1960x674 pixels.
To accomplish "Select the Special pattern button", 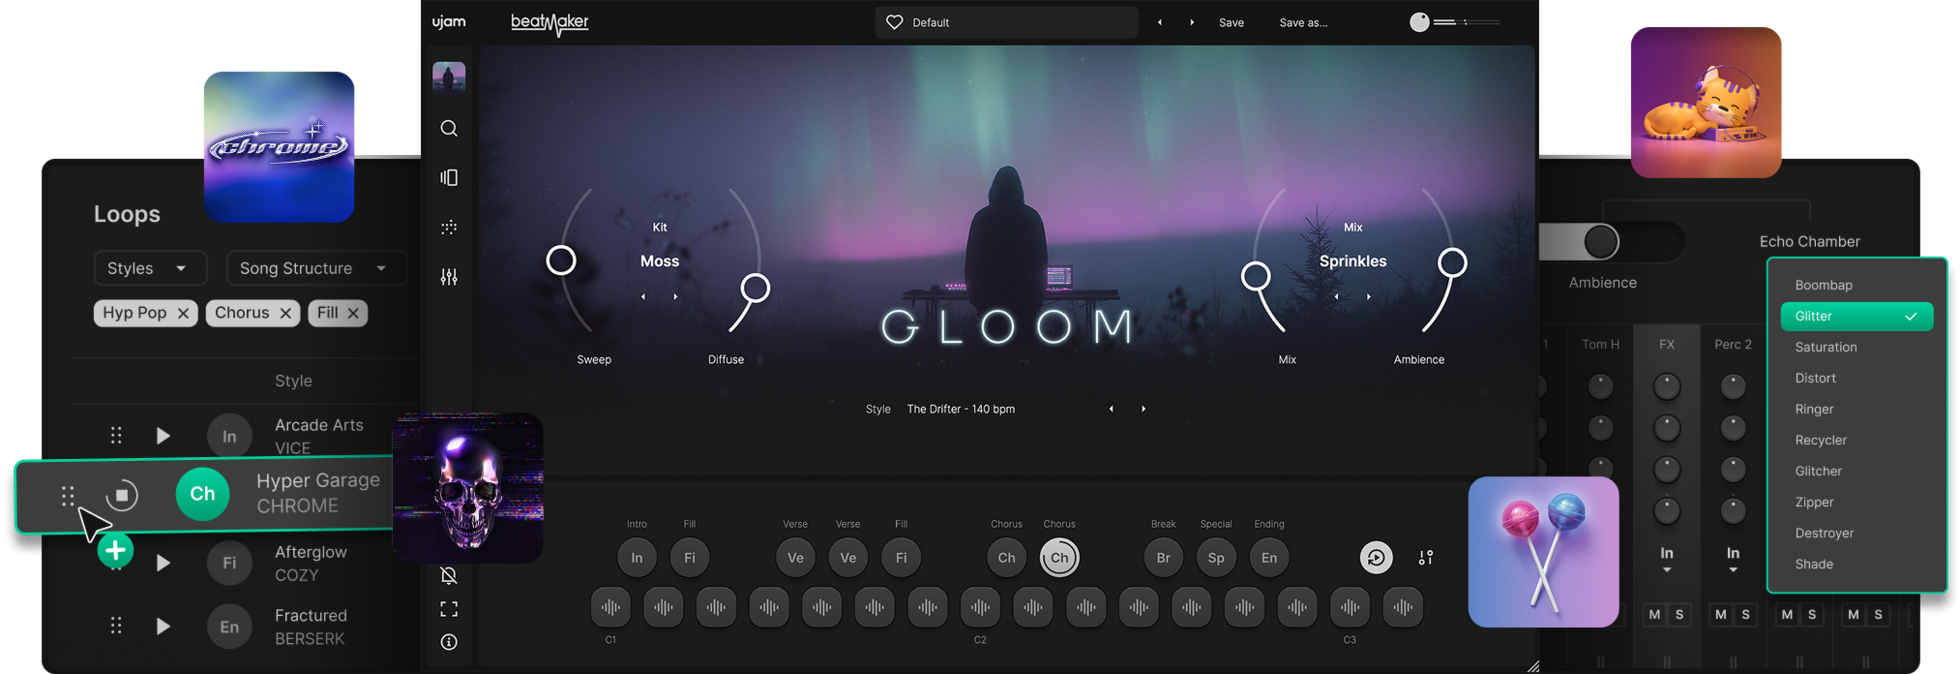I will [1216, 558].
